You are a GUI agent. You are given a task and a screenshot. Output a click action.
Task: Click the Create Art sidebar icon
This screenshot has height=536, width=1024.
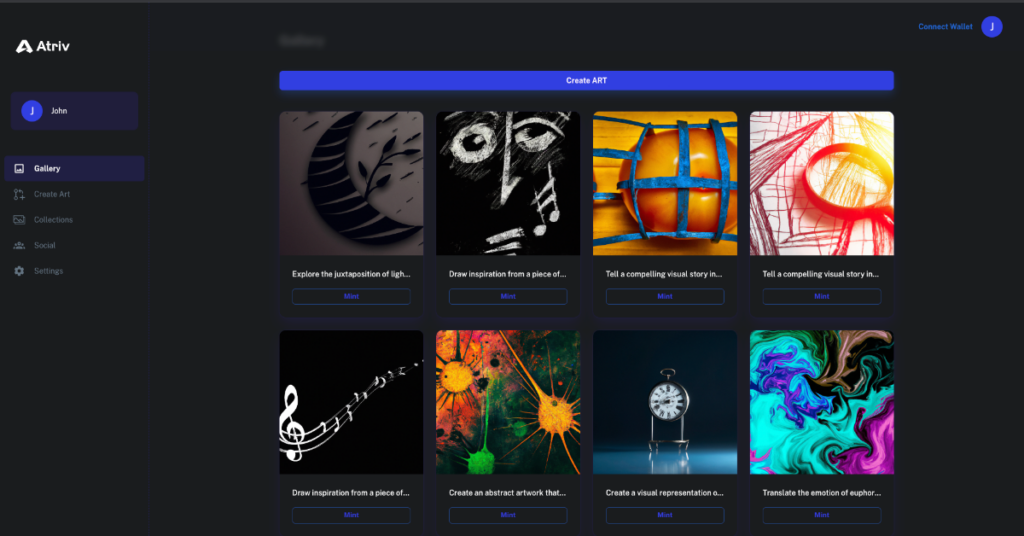click(x=19, y=194)
